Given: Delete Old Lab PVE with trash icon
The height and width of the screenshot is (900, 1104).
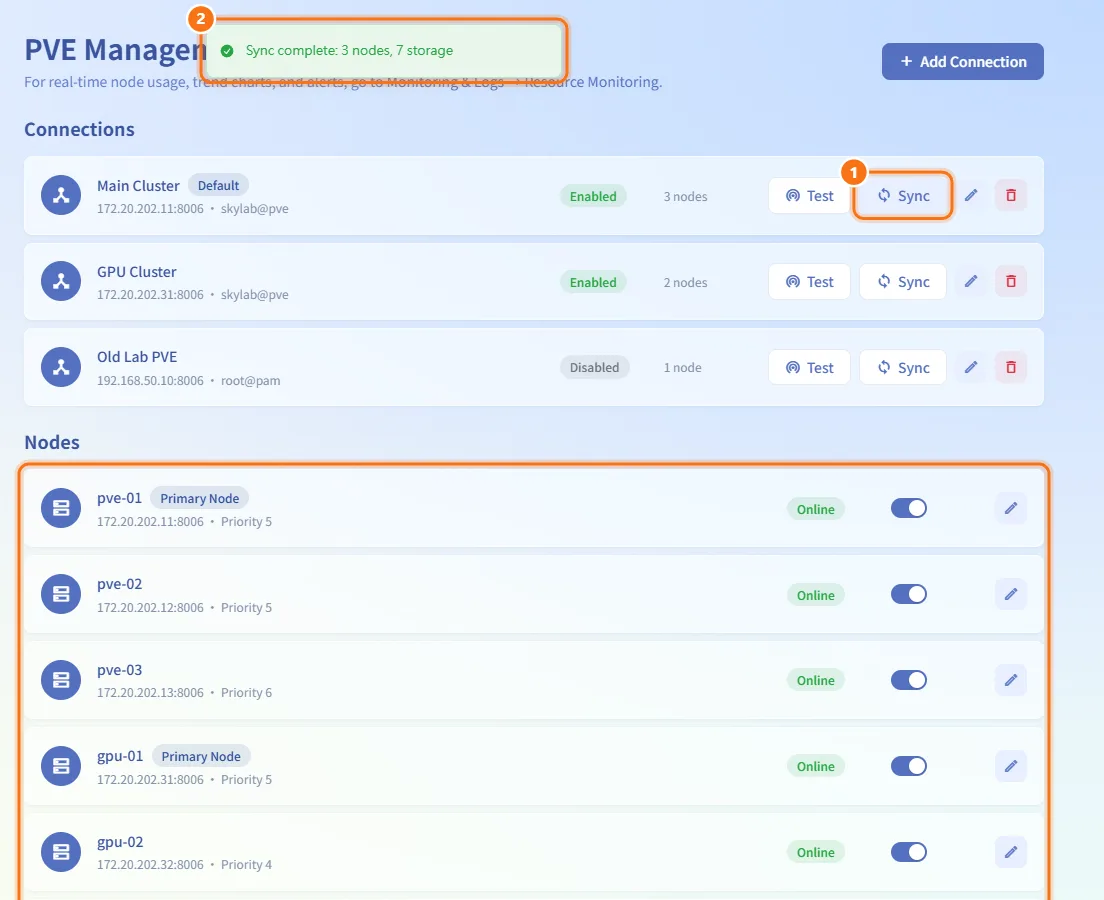Looking at the screenshot, I should [1011, 367].
